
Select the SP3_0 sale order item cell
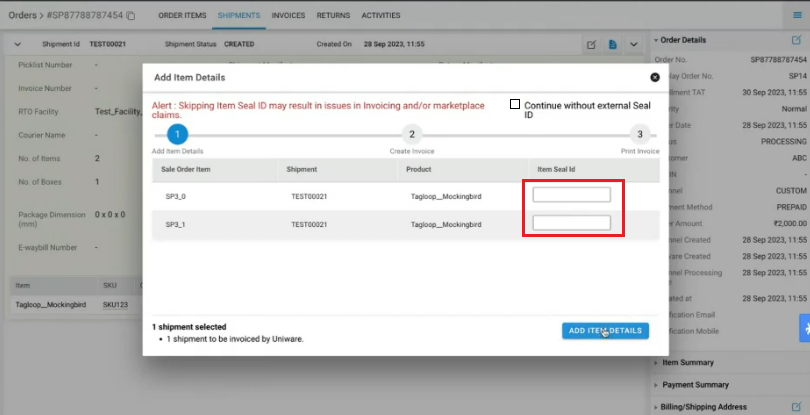click(x=176, y=196)
